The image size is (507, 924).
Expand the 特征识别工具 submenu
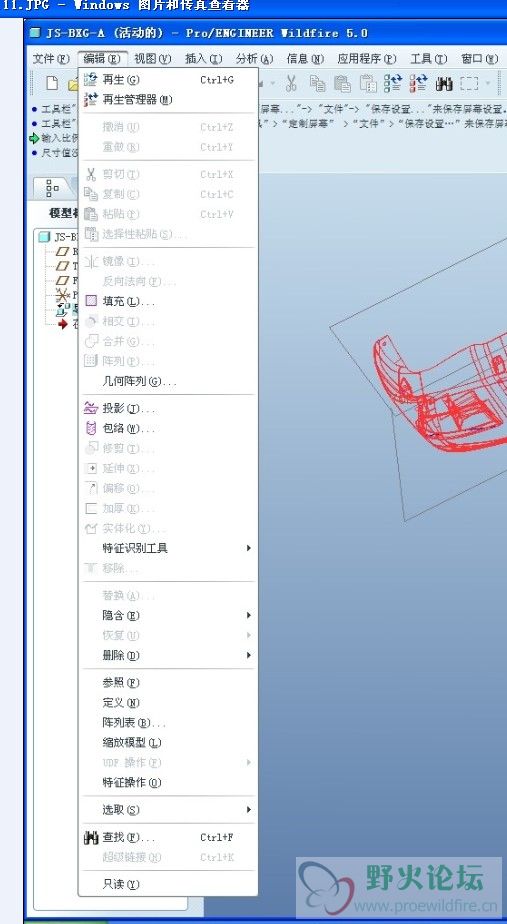(x=169, y=548)
